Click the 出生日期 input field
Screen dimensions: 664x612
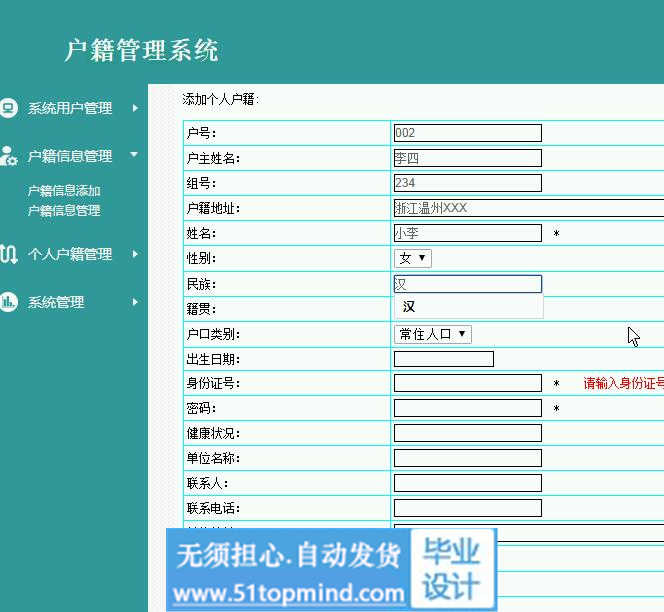pos(443,359)
